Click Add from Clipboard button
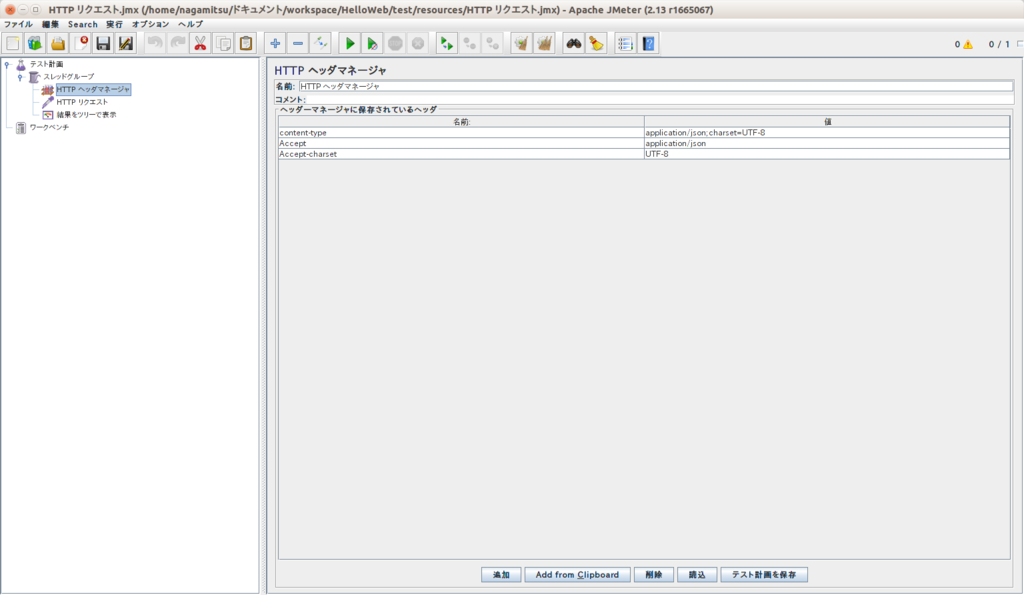The width and height of the screenshot is (1024, 595). (x=577, y=575)
